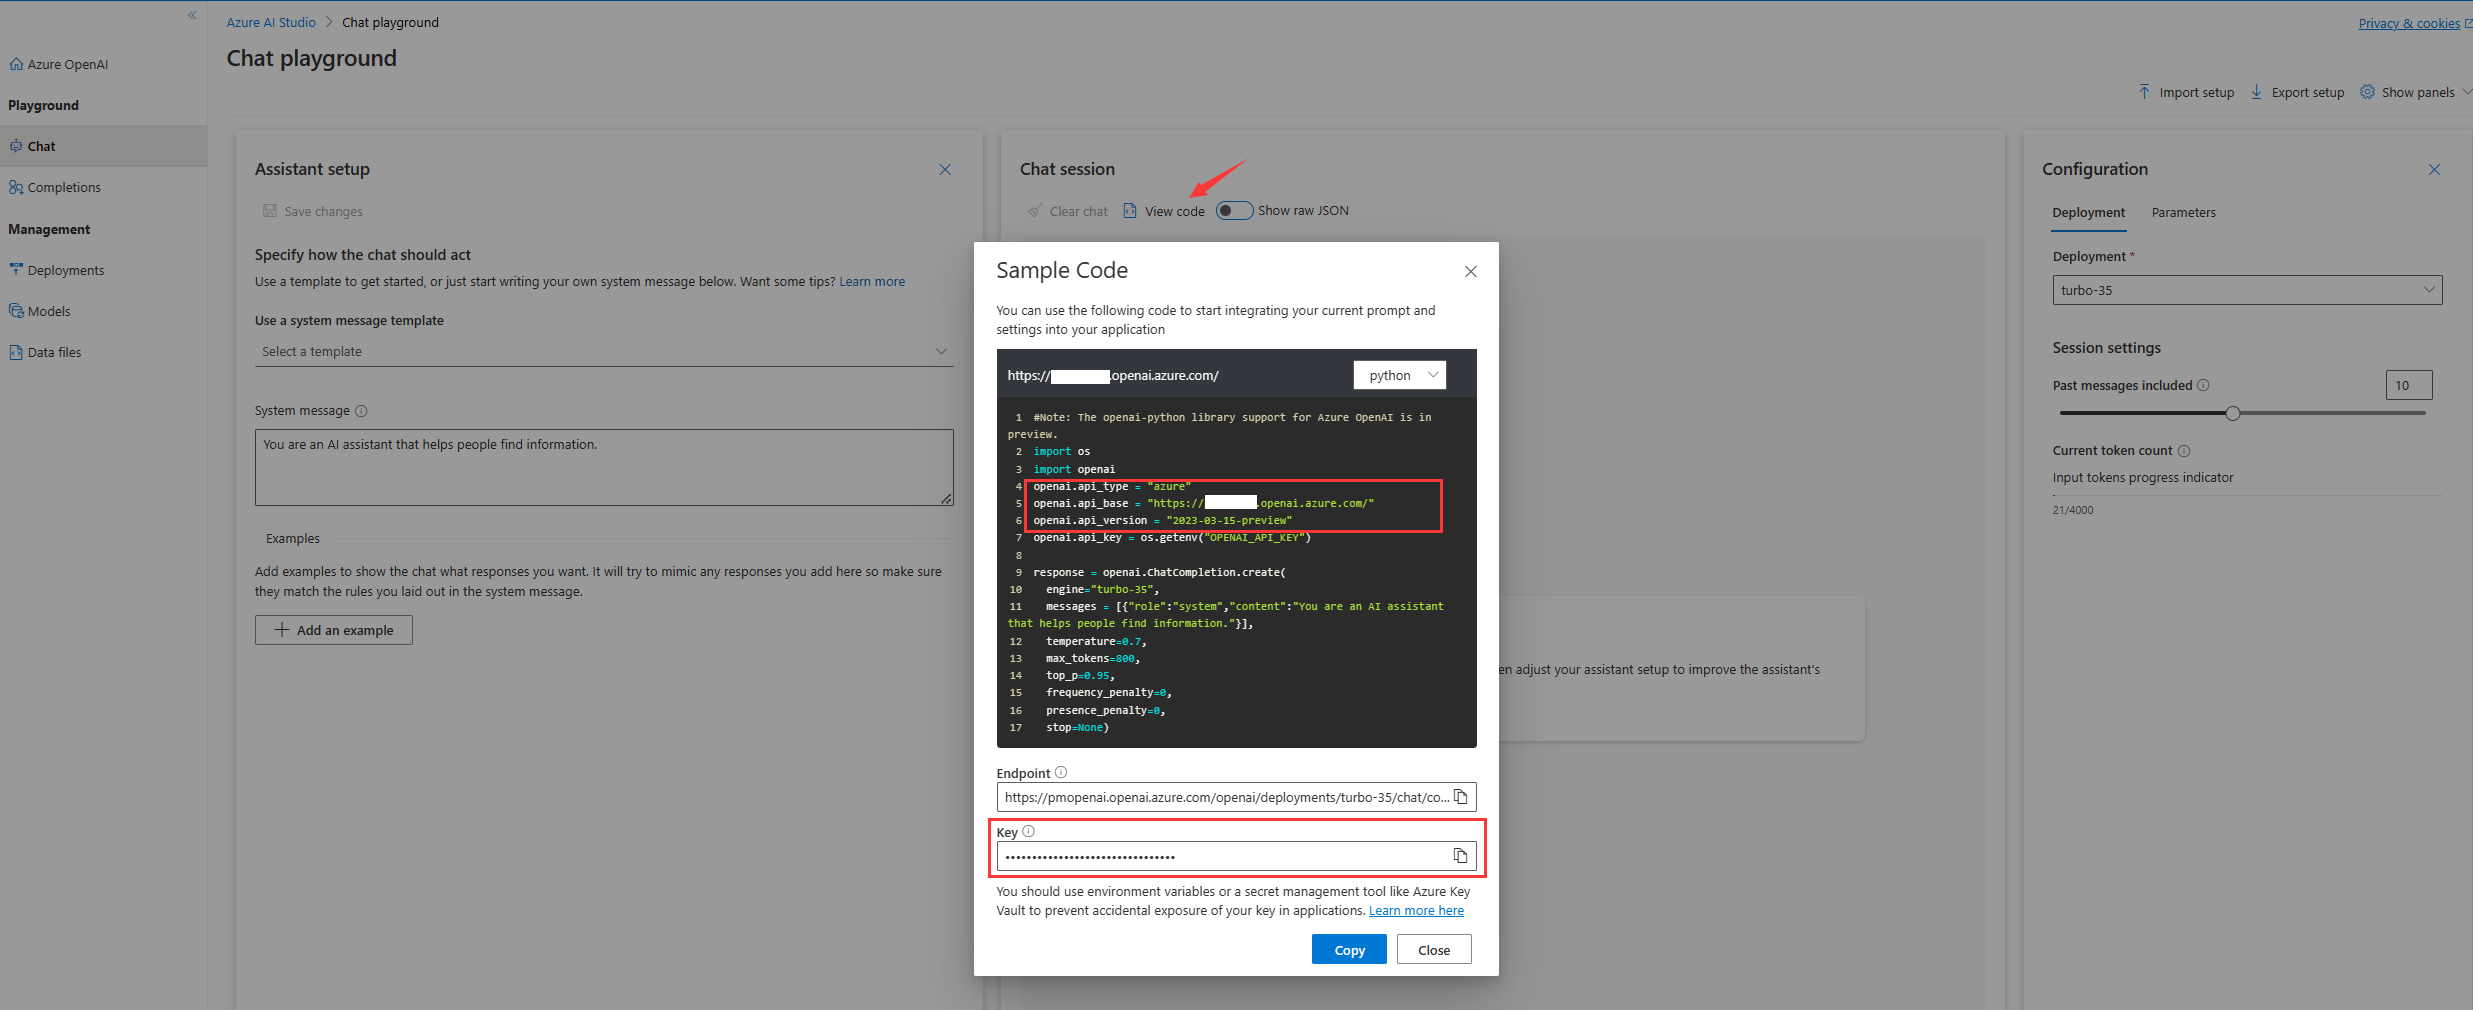This screenshot has width=2473, height=1010.
Task: Open the python language dropdown
Action: coord(1400,375)
